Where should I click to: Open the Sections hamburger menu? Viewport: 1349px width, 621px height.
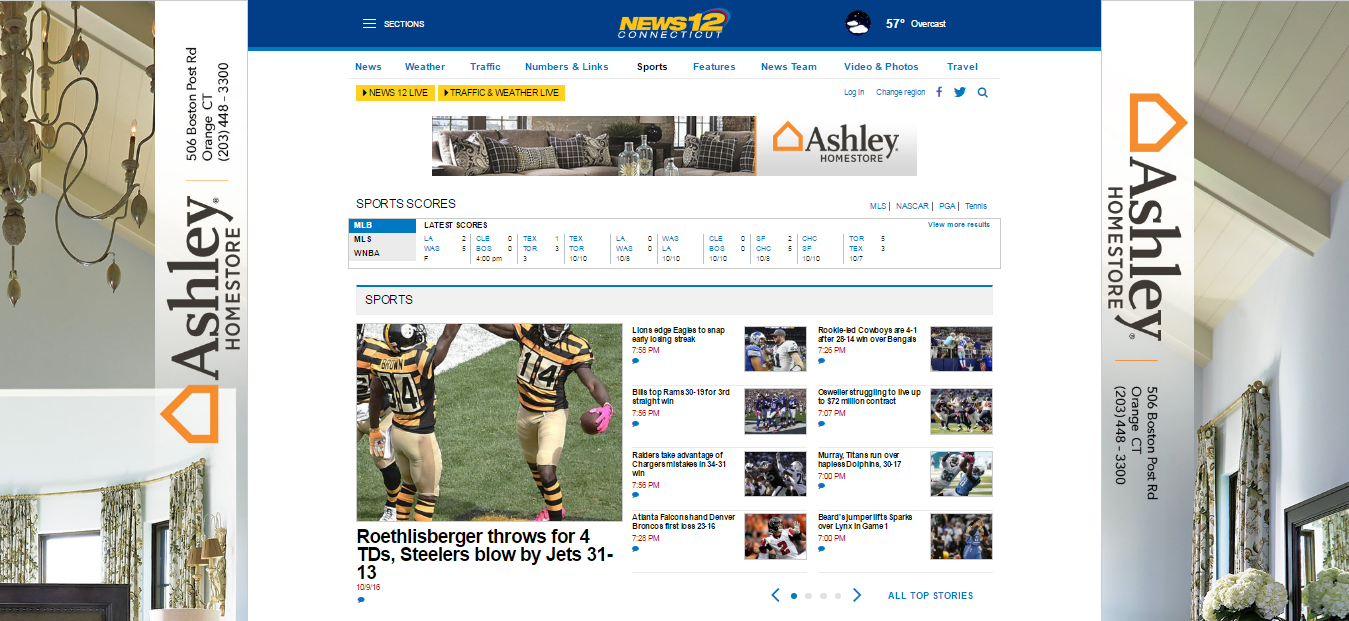point(393,24)
